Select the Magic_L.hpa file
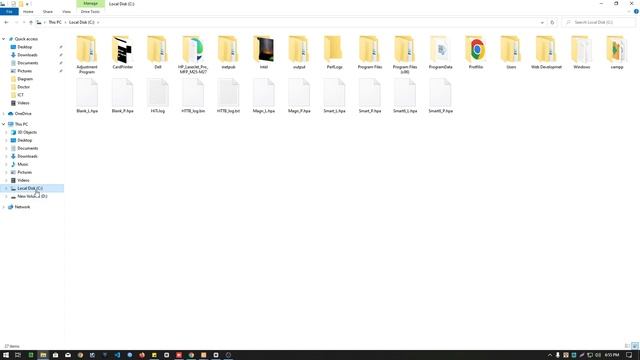Viewport: 640px width, 360px height. 264,96
